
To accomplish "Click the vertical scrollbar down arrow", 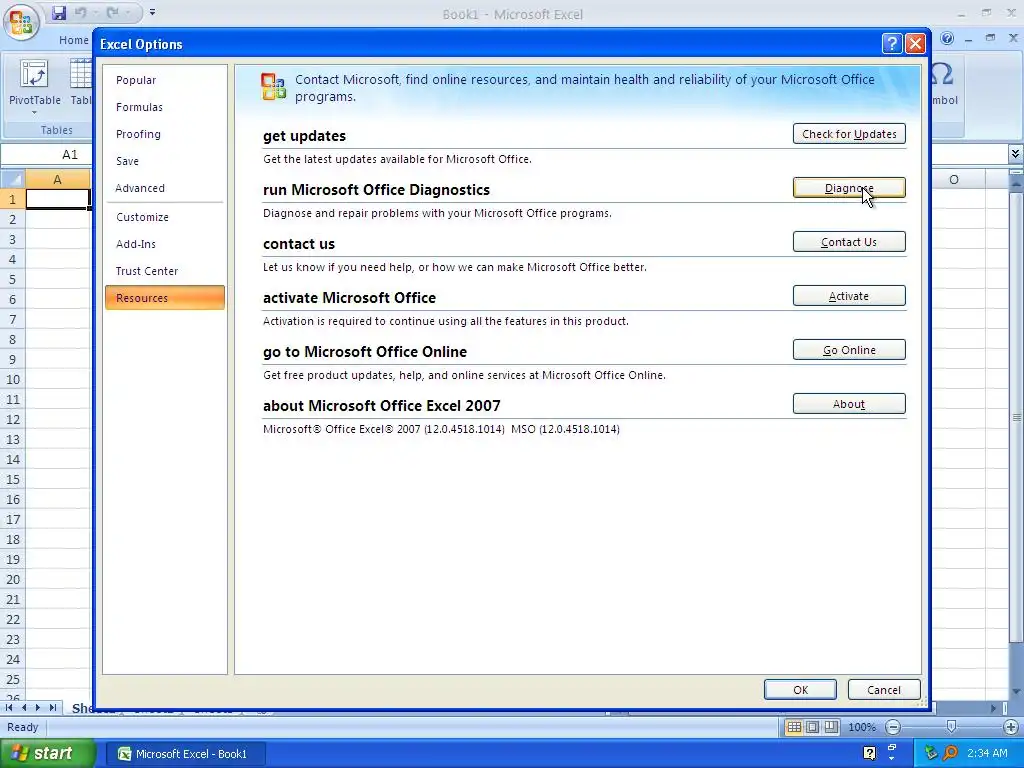I will (x=1016, y=692).
